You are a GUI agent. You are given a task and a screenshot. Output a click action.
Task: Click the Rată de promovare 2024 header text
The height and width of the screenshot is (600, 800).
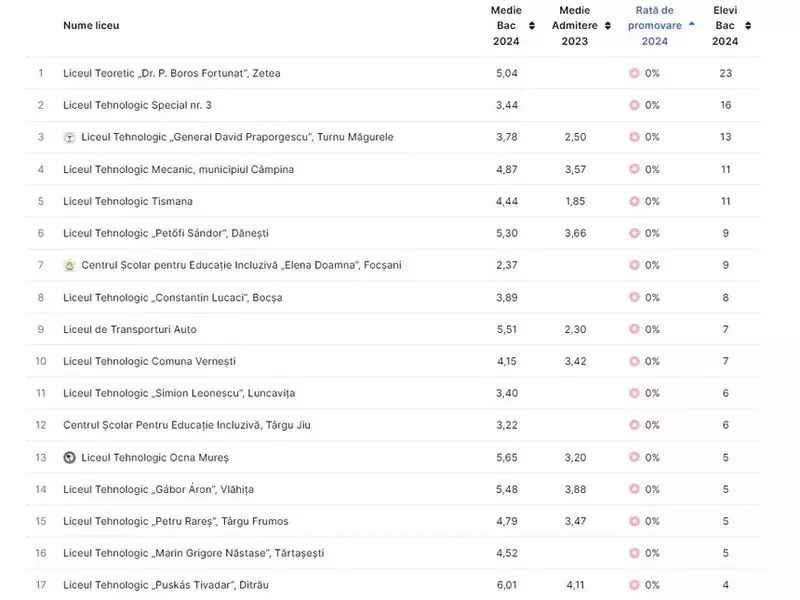[x=654, y=26]
